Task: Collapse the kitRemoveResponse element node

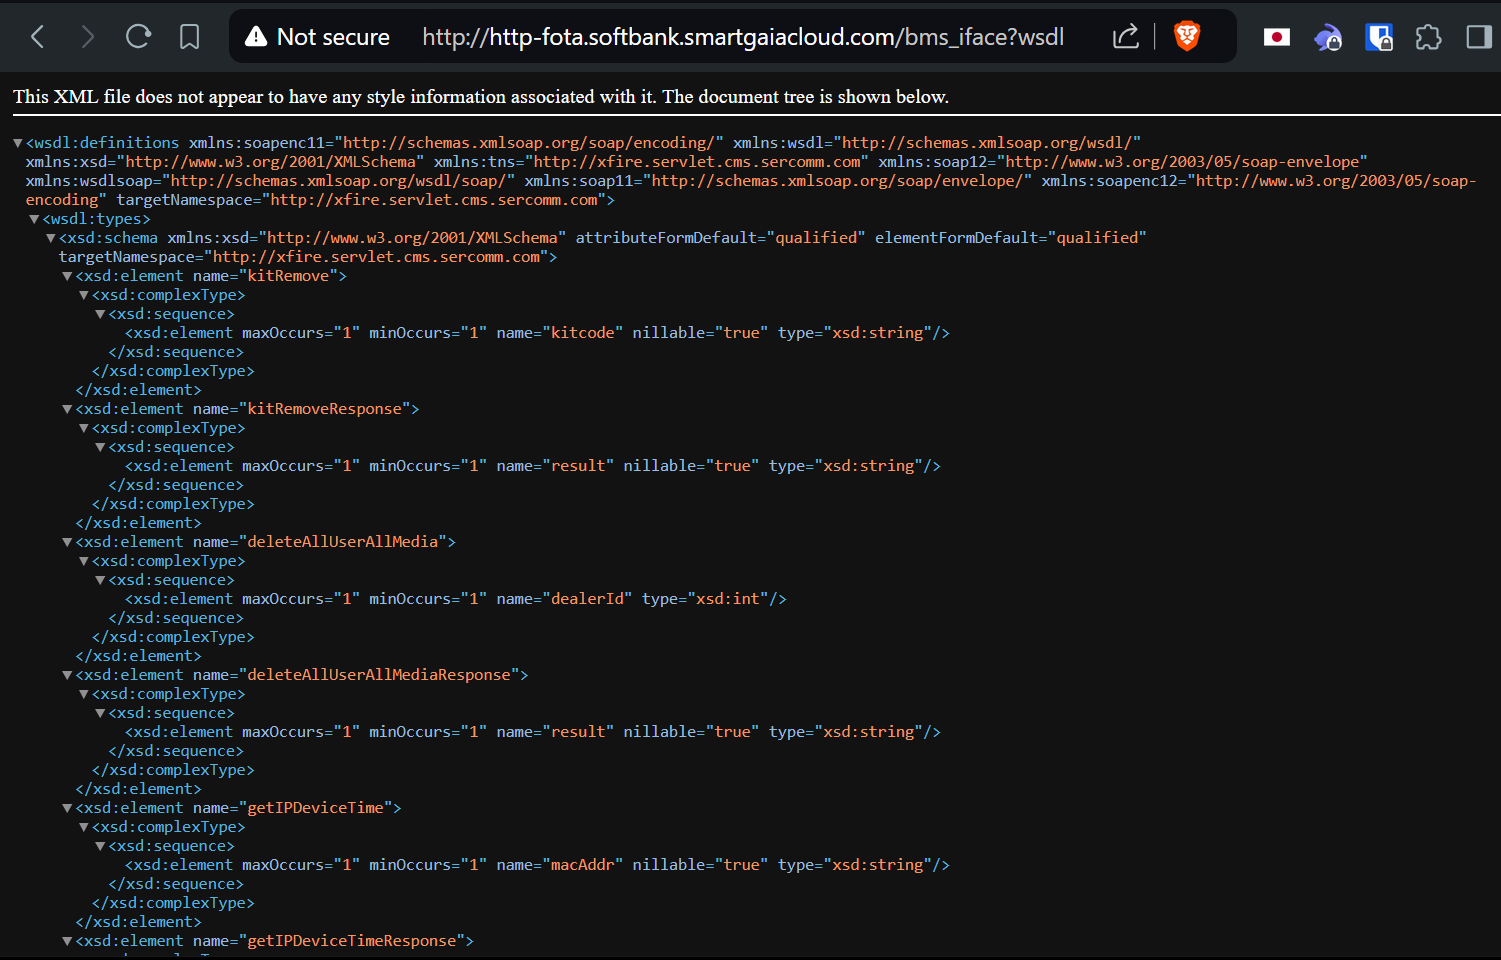Action: pyautogui.click(x=67, y=409)
